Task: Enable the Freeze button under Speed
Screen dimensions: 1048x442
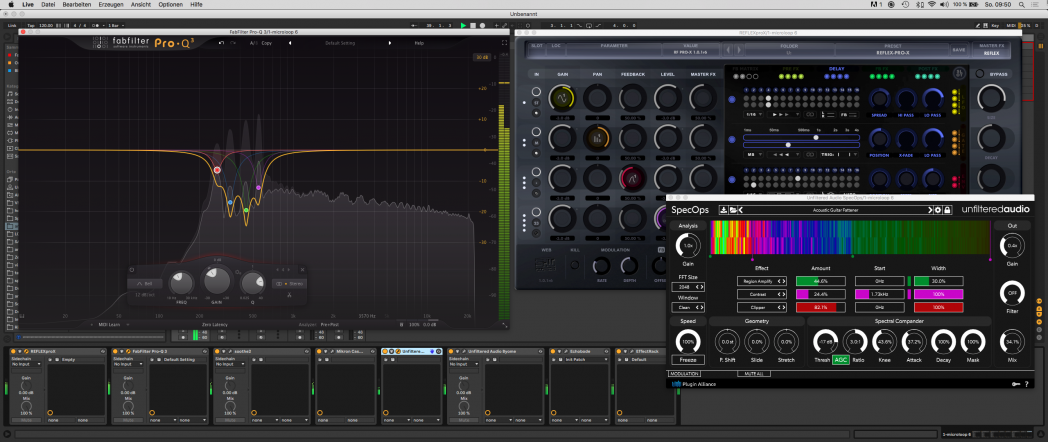Action: (686, 359)
